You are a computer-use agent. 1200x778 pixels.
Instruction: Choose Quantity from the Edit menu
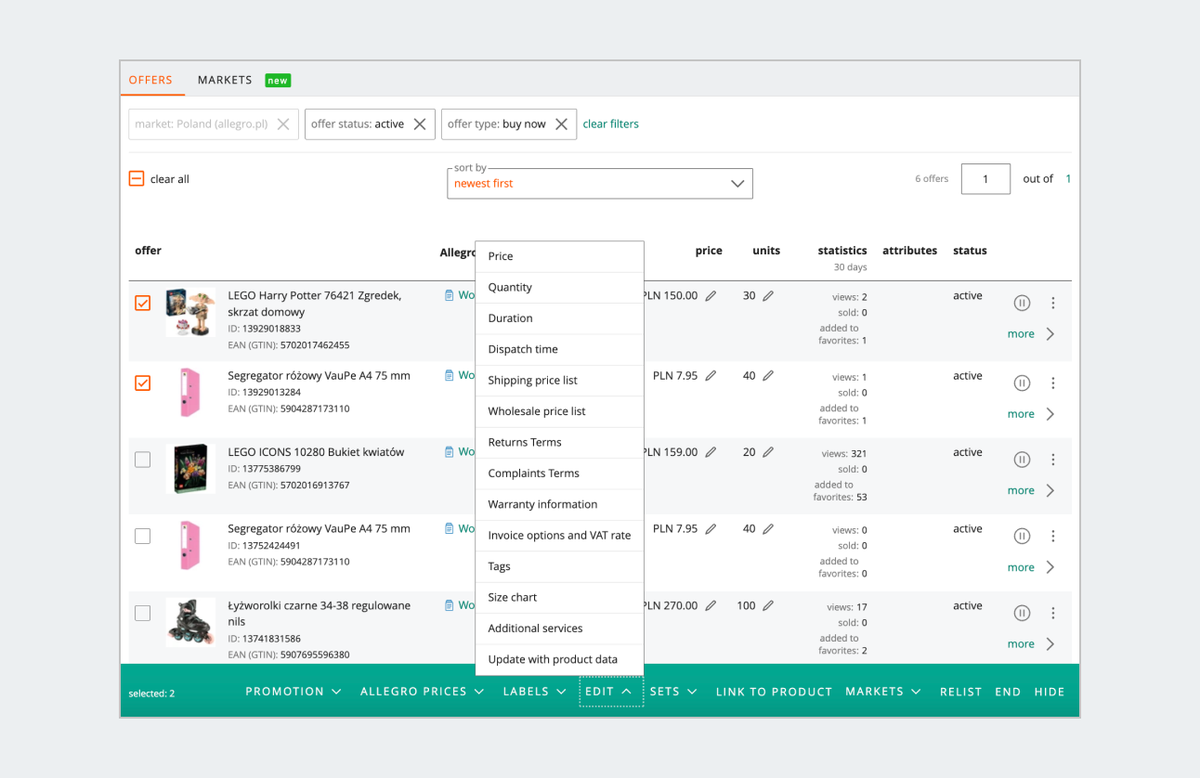[559, 288]
